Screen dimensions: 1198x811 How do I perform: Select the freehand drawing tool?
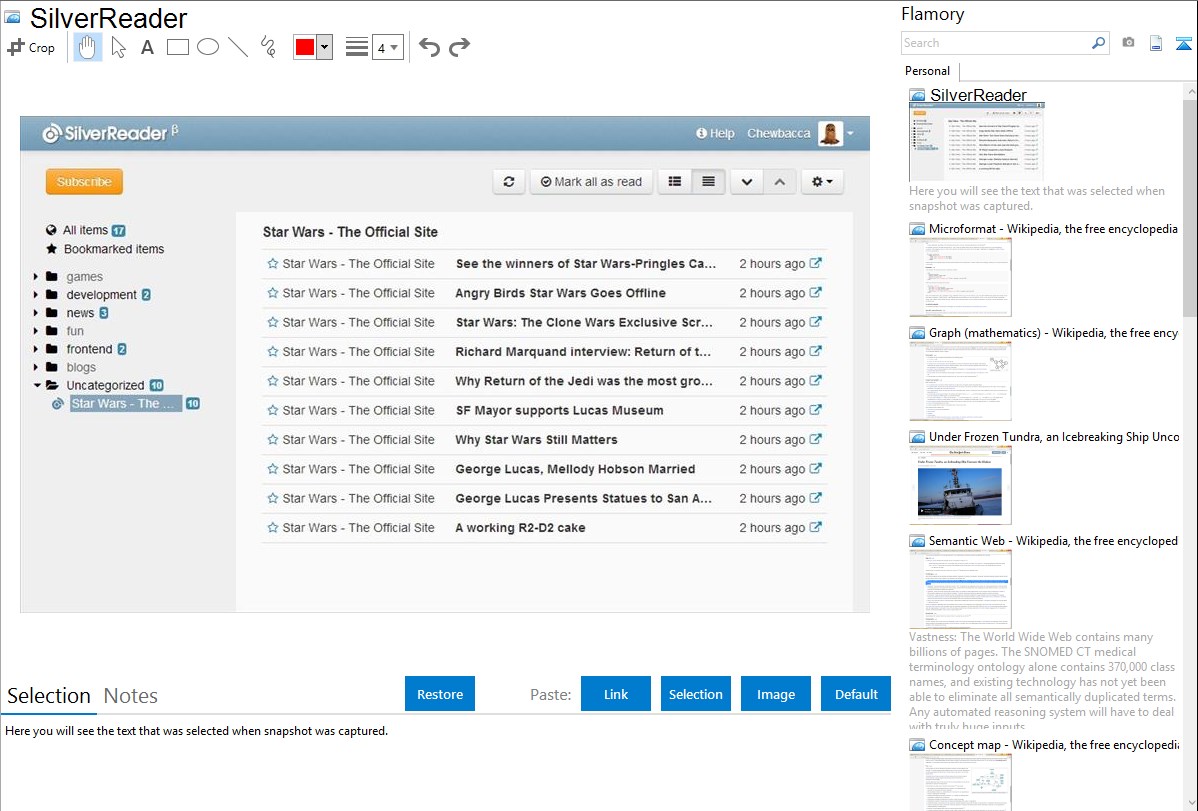268,47
